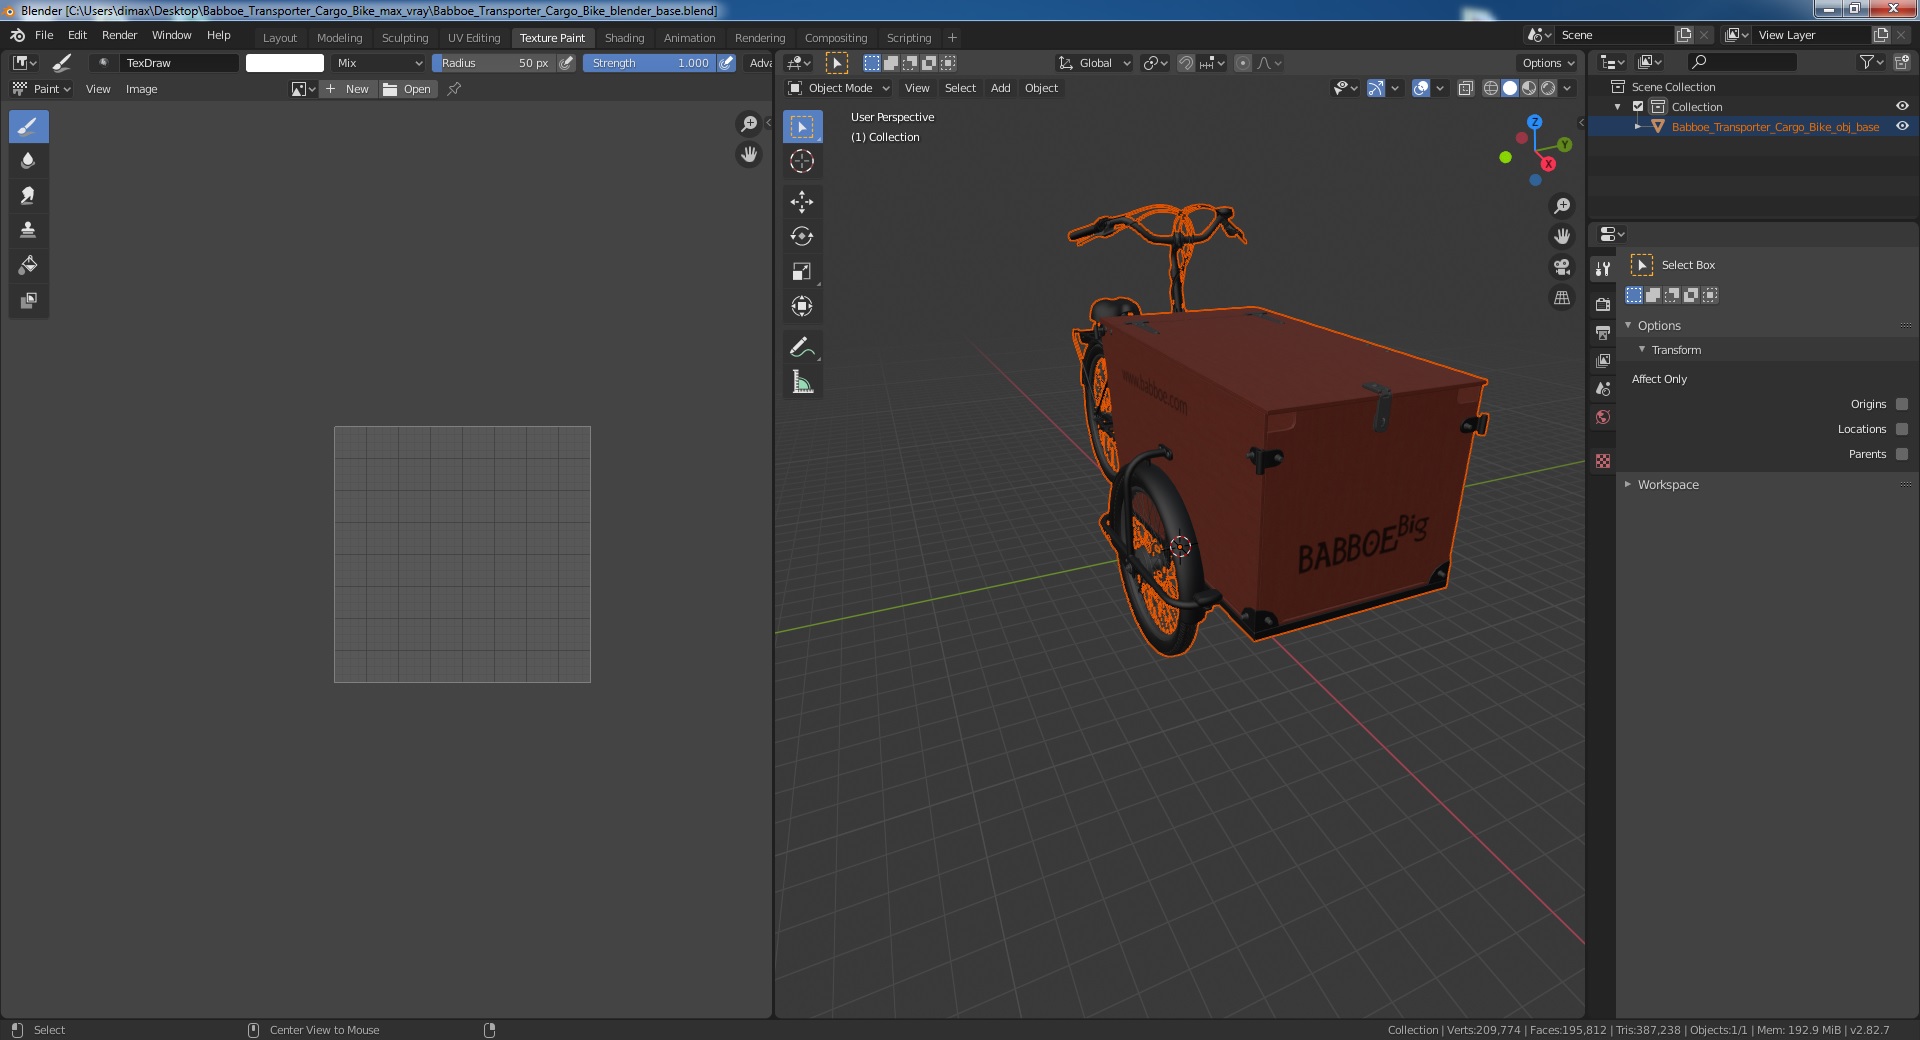
Task: Open View Layer properties tab
Action: click(1603, 360)
